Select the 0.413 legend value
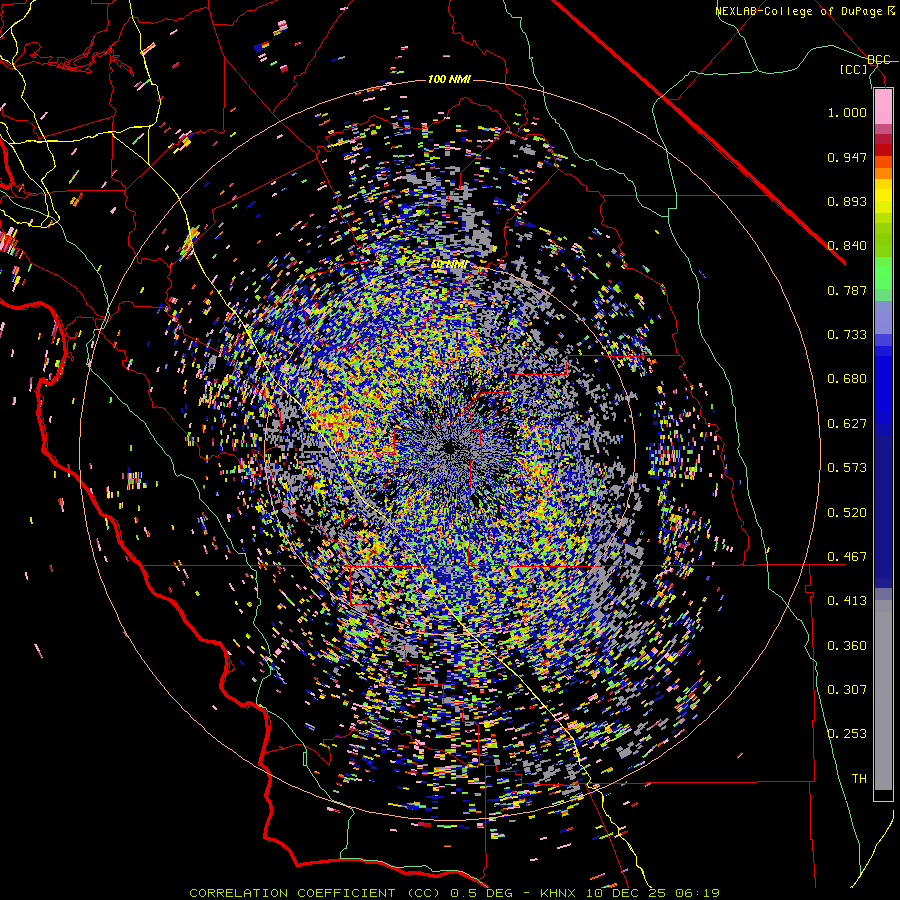The width and height of the screenshot is (900, 900). click(x=847, y=601)
